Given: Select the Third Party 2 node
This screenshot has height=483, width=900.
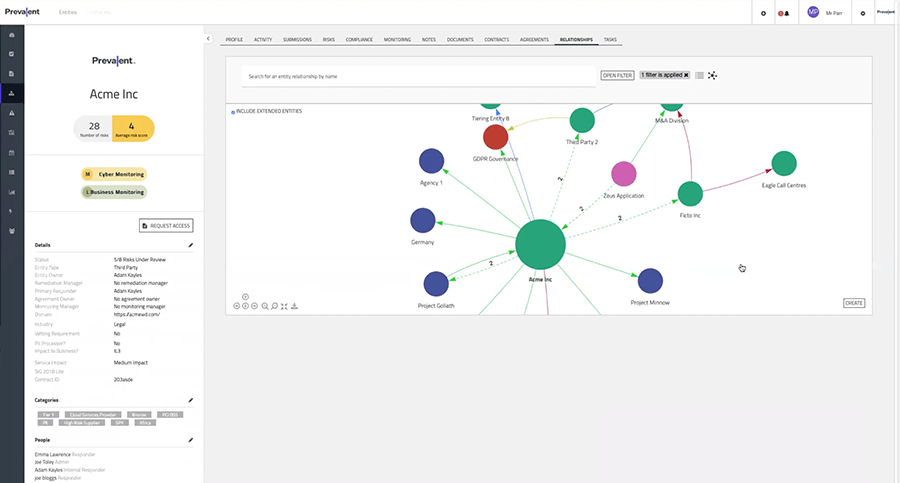Looking at the screenshot, I should tap(582, 121).
